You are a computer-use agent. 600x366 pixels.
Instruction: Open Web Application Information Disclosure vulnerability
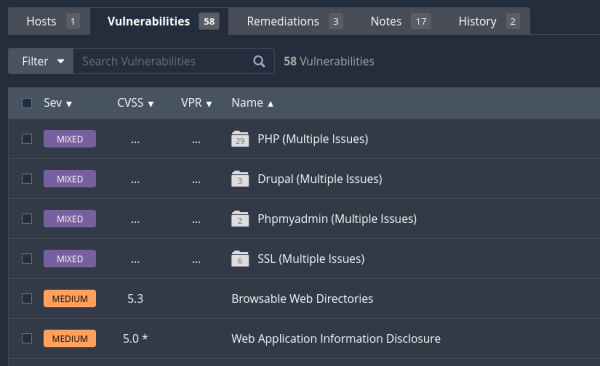[336, 338]
